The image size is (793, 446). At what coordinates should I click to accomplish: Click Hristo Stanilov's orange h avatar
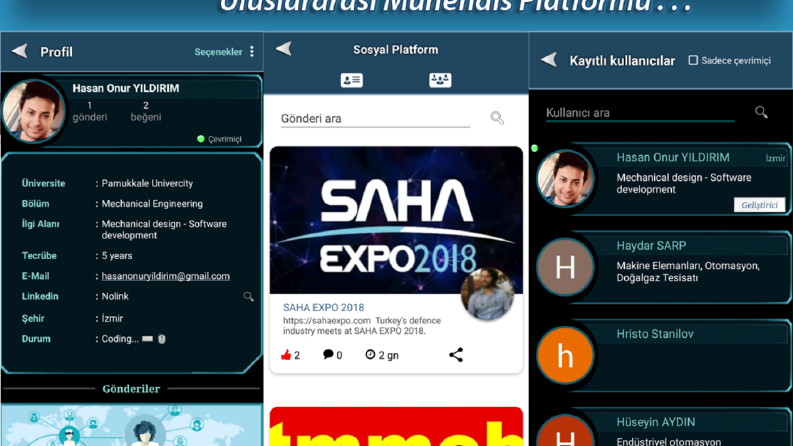pyautogui.click(x=565, y=355)
